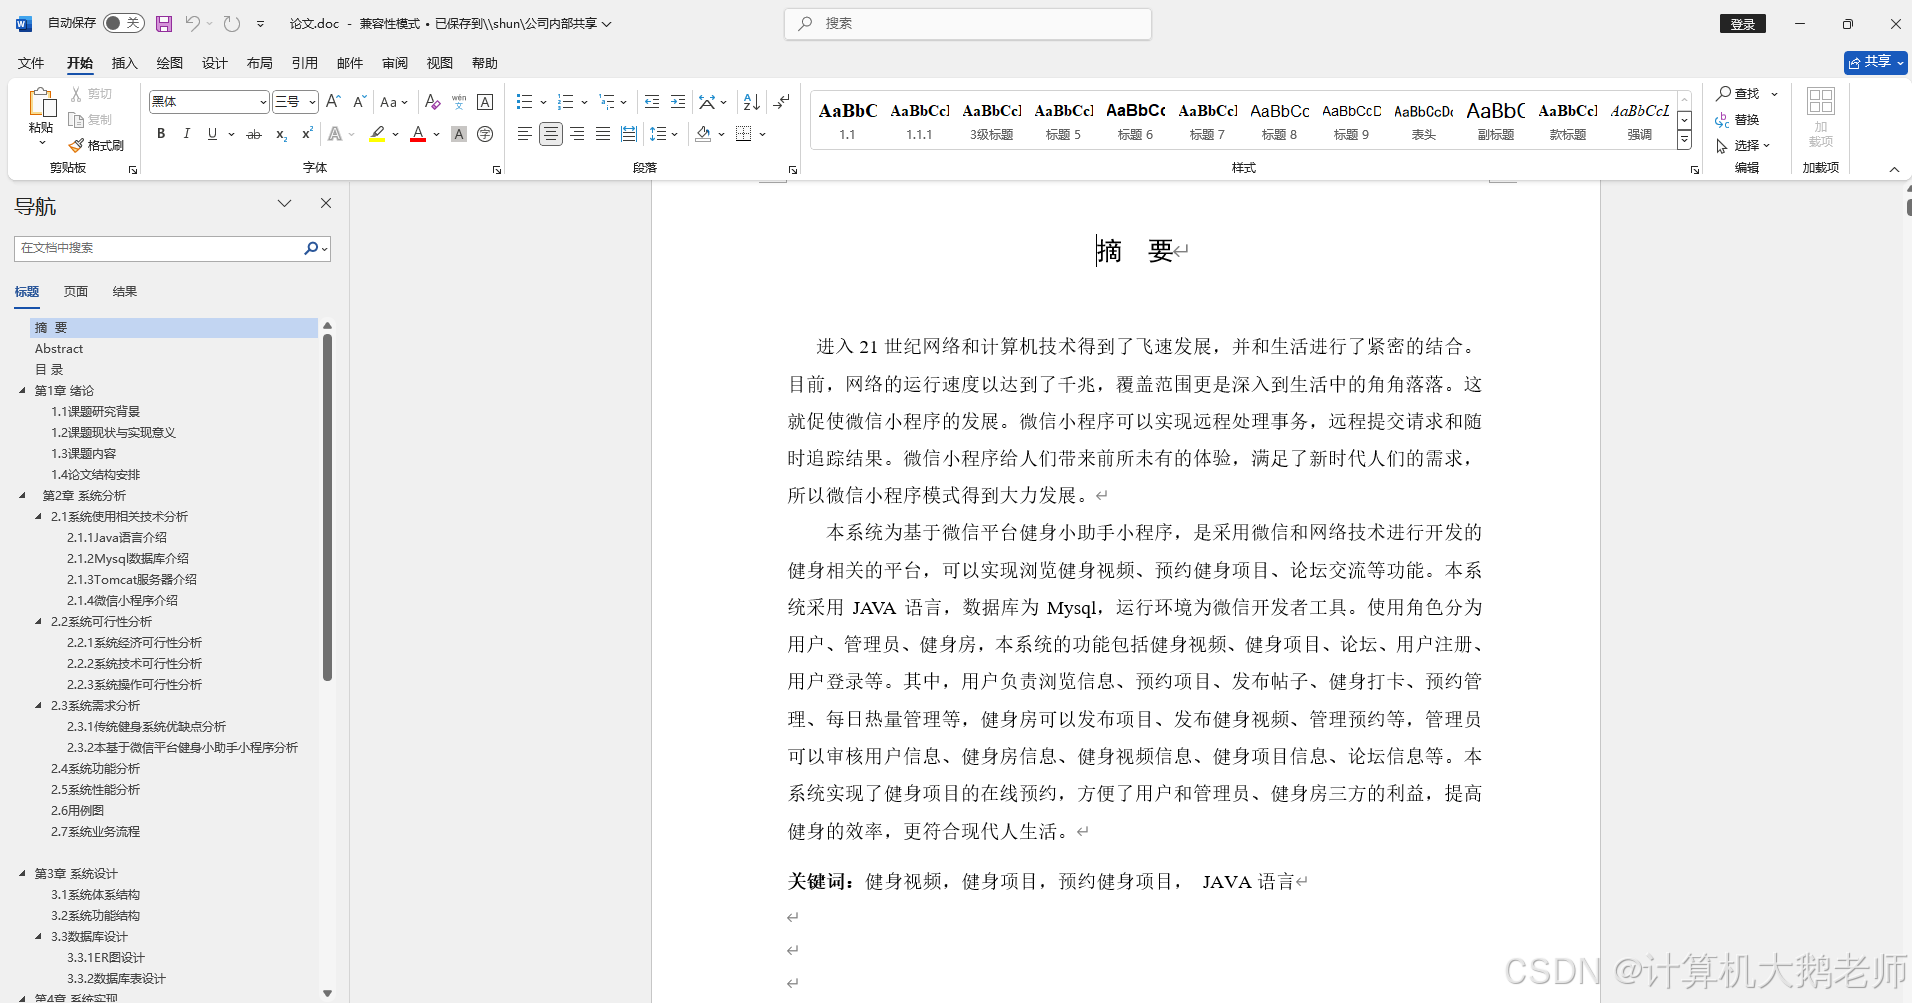Click the Show paragraph marks icon

pyautogui.click(x=782, y=102)
